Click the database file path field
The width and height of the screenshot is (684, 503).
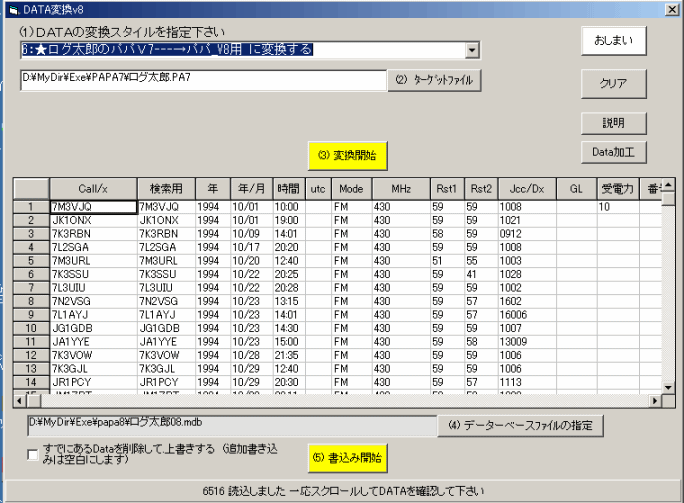point(232,426)
